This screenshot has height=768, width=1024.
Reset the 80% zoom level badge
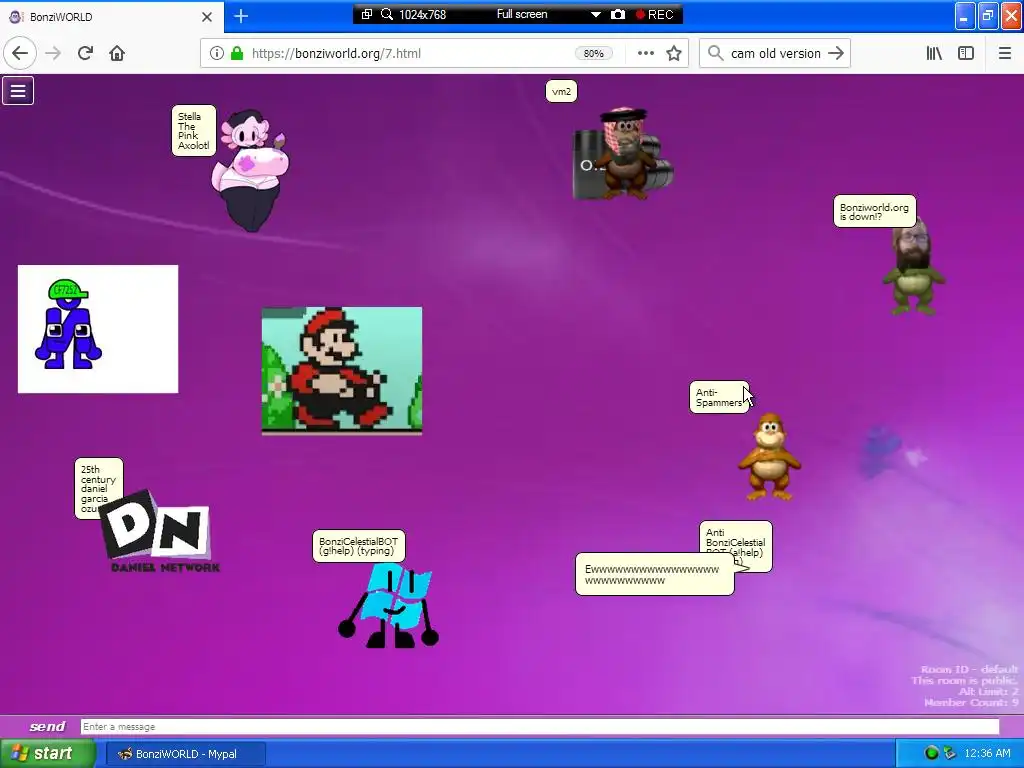tap(594, 54)
